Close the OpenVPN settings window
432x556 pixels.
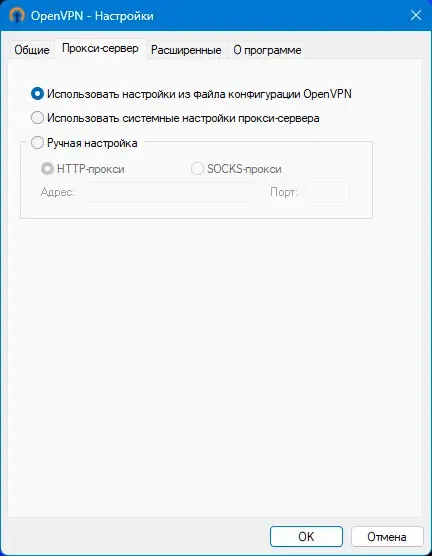point(416,15)
